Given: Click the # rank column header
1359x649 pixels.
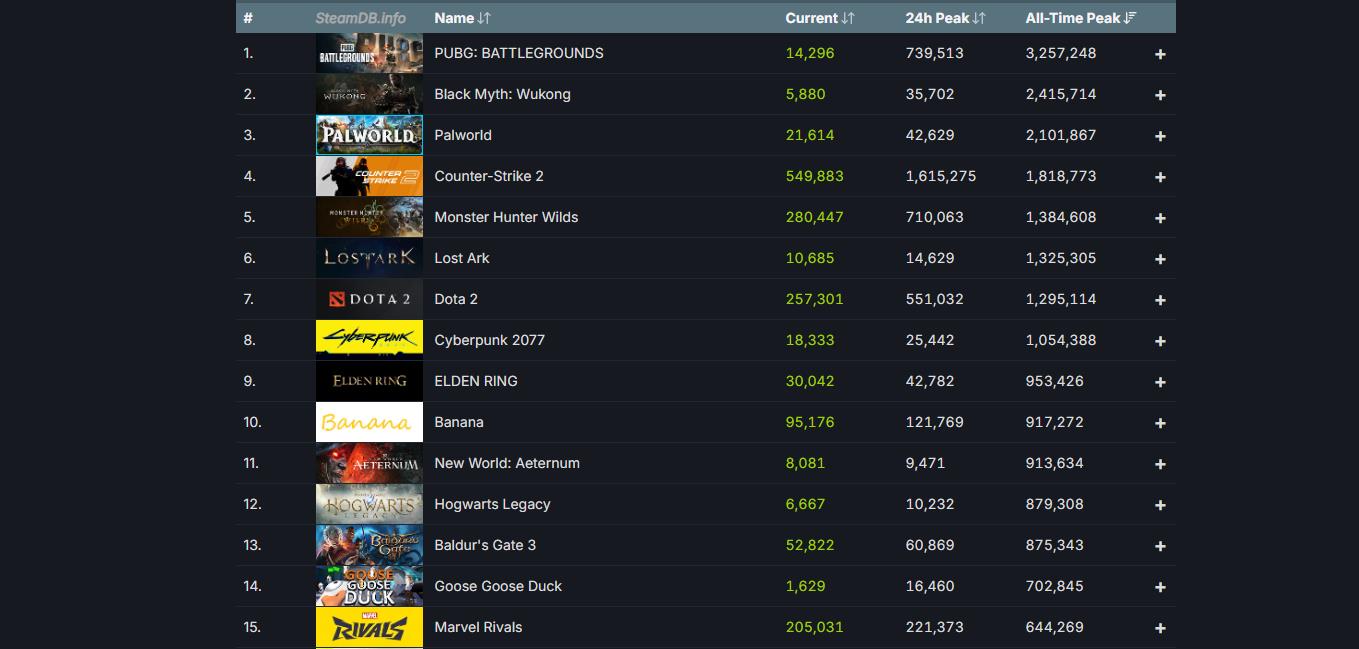Looking at the screenshot, I should (x=248, y=18).
